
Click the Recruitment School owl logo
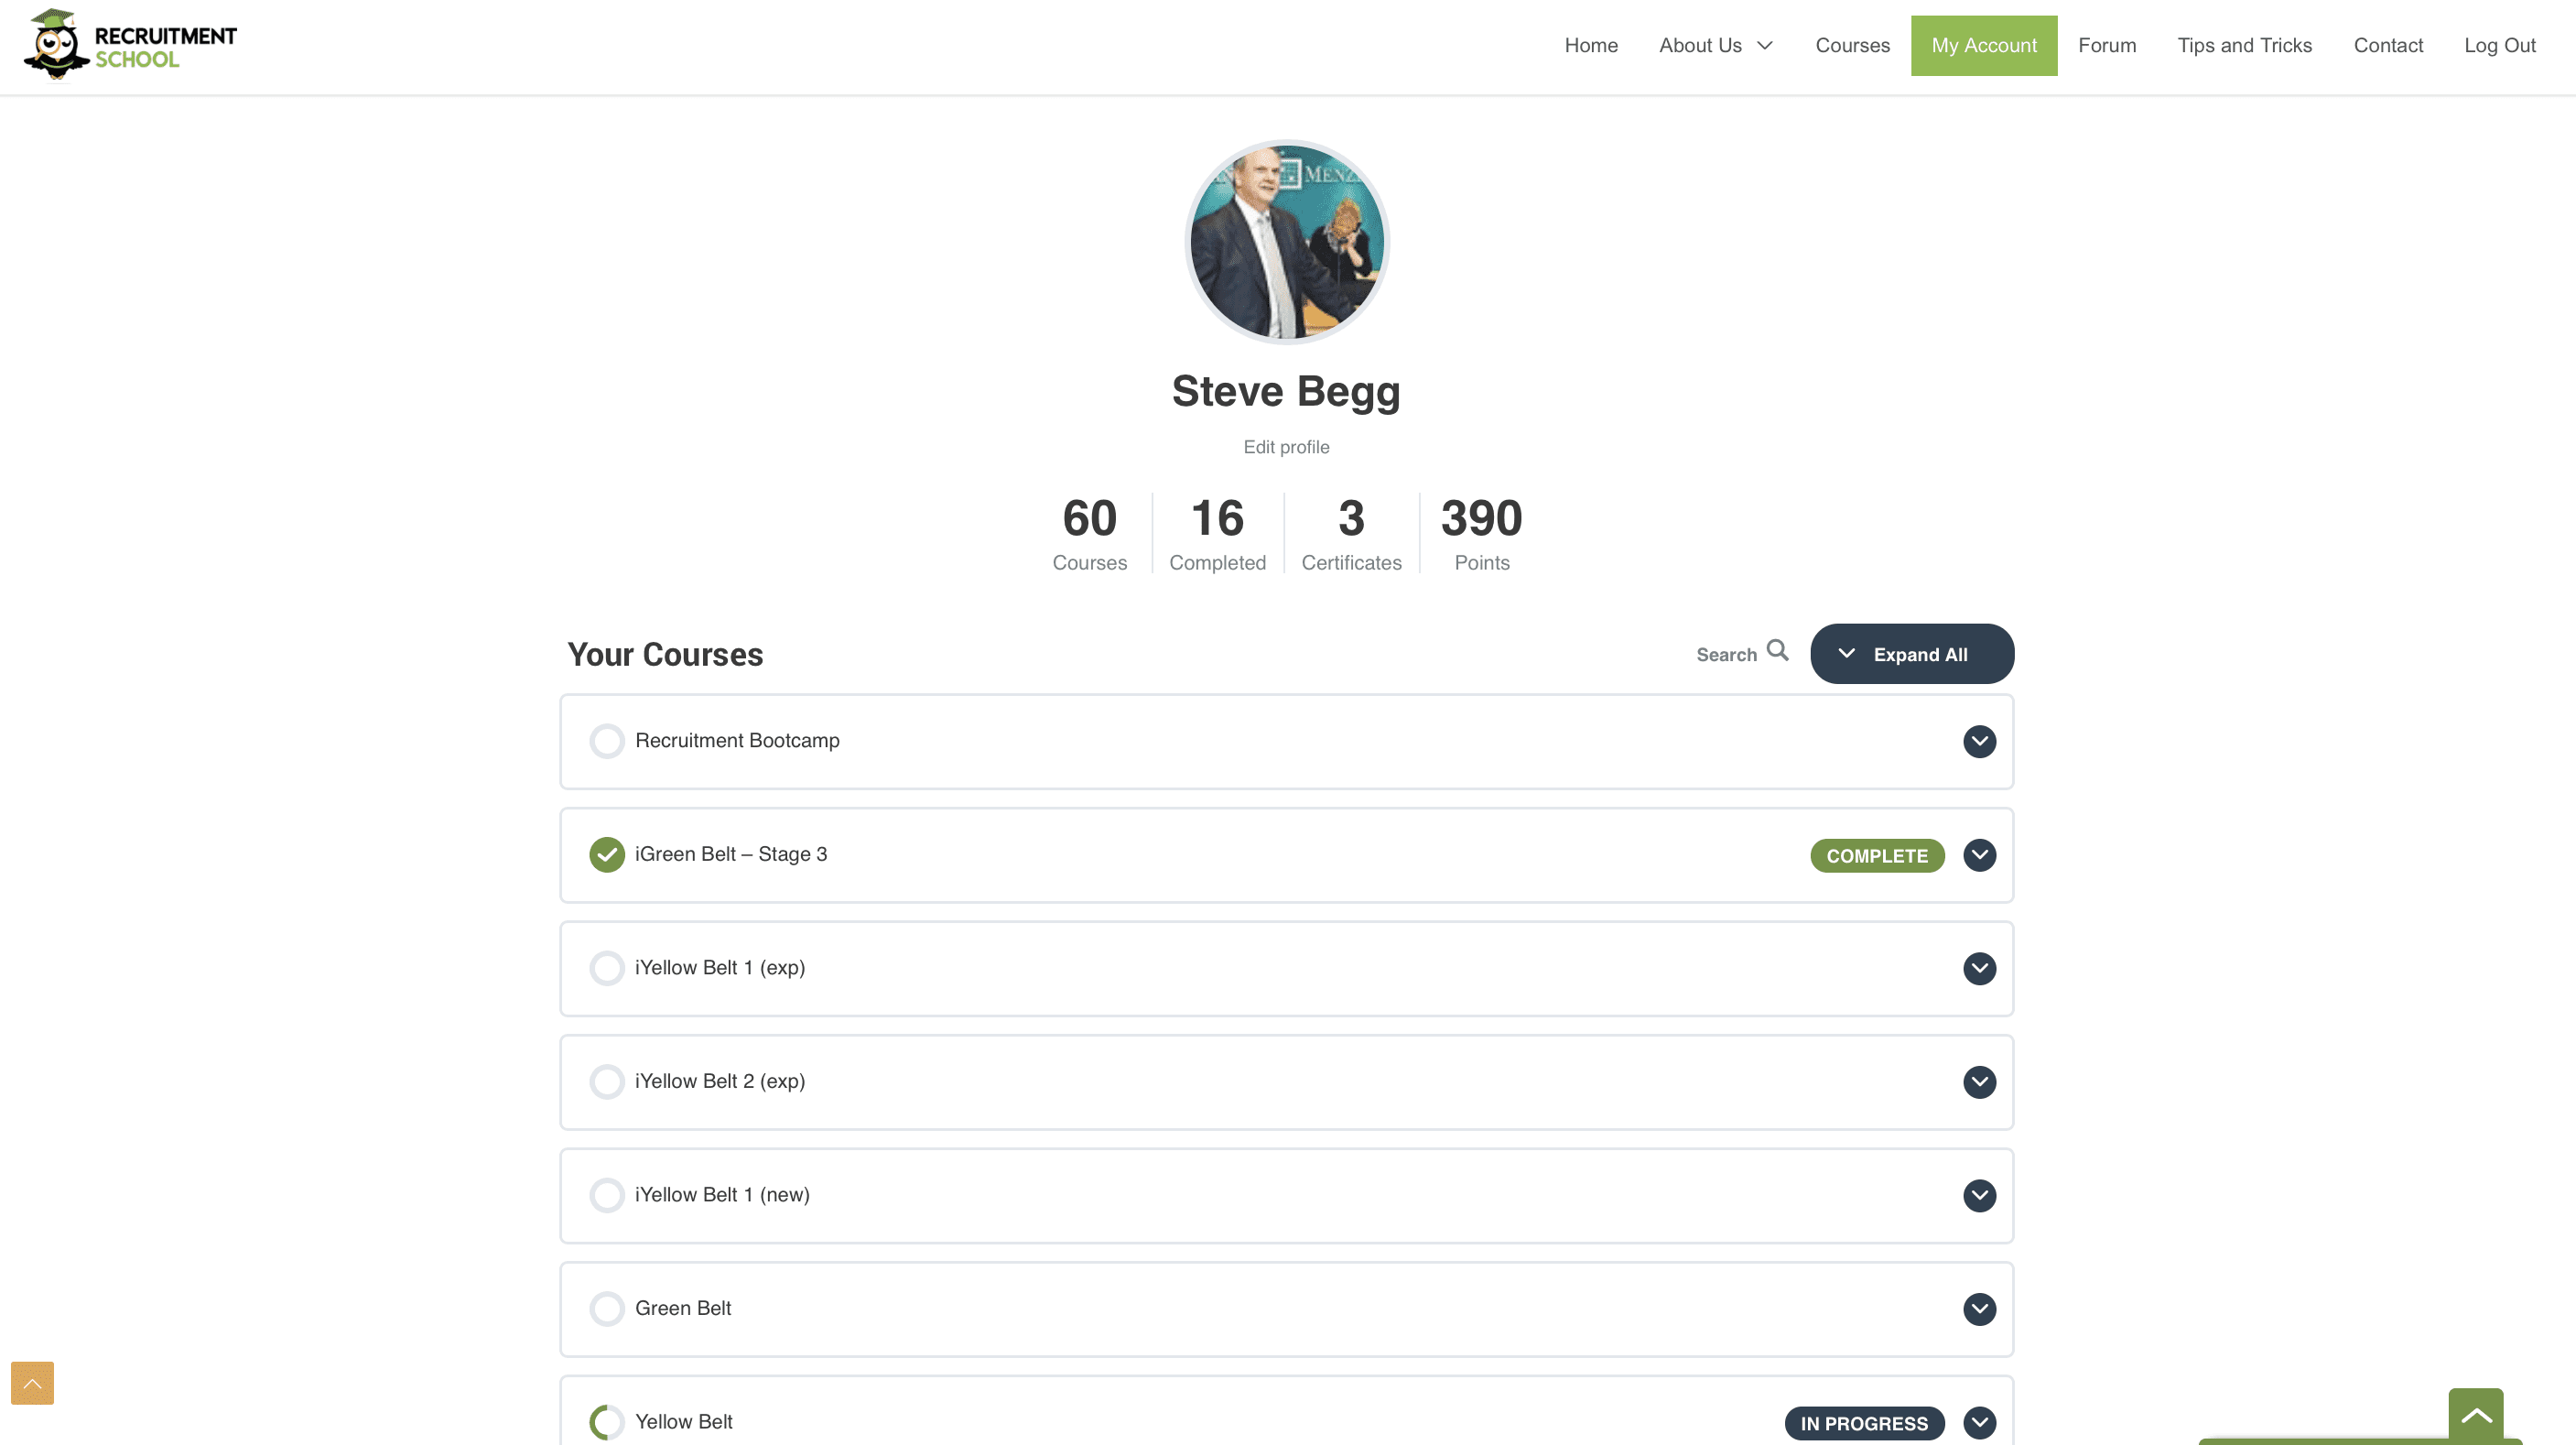pyautogui.click(x=57, y=45)
